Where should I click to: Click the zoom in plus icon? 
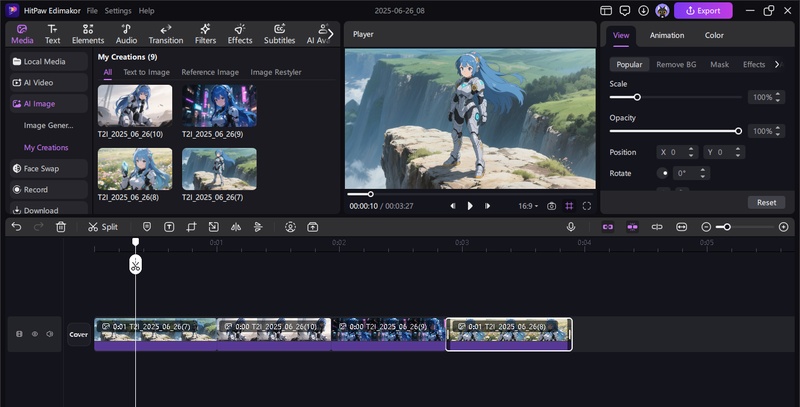(x=784, y=227)
